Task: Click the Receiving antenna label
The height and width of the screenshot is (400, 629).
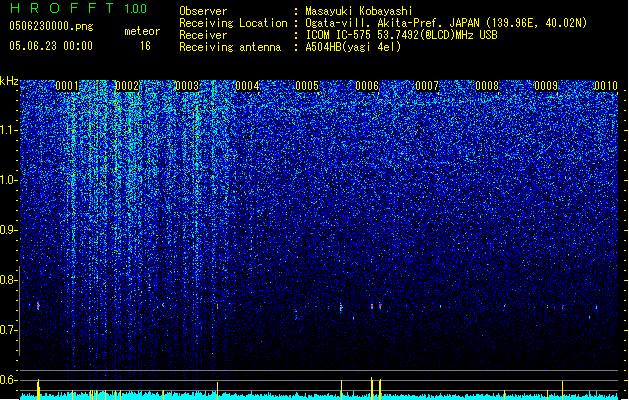Action: (230, 47)
